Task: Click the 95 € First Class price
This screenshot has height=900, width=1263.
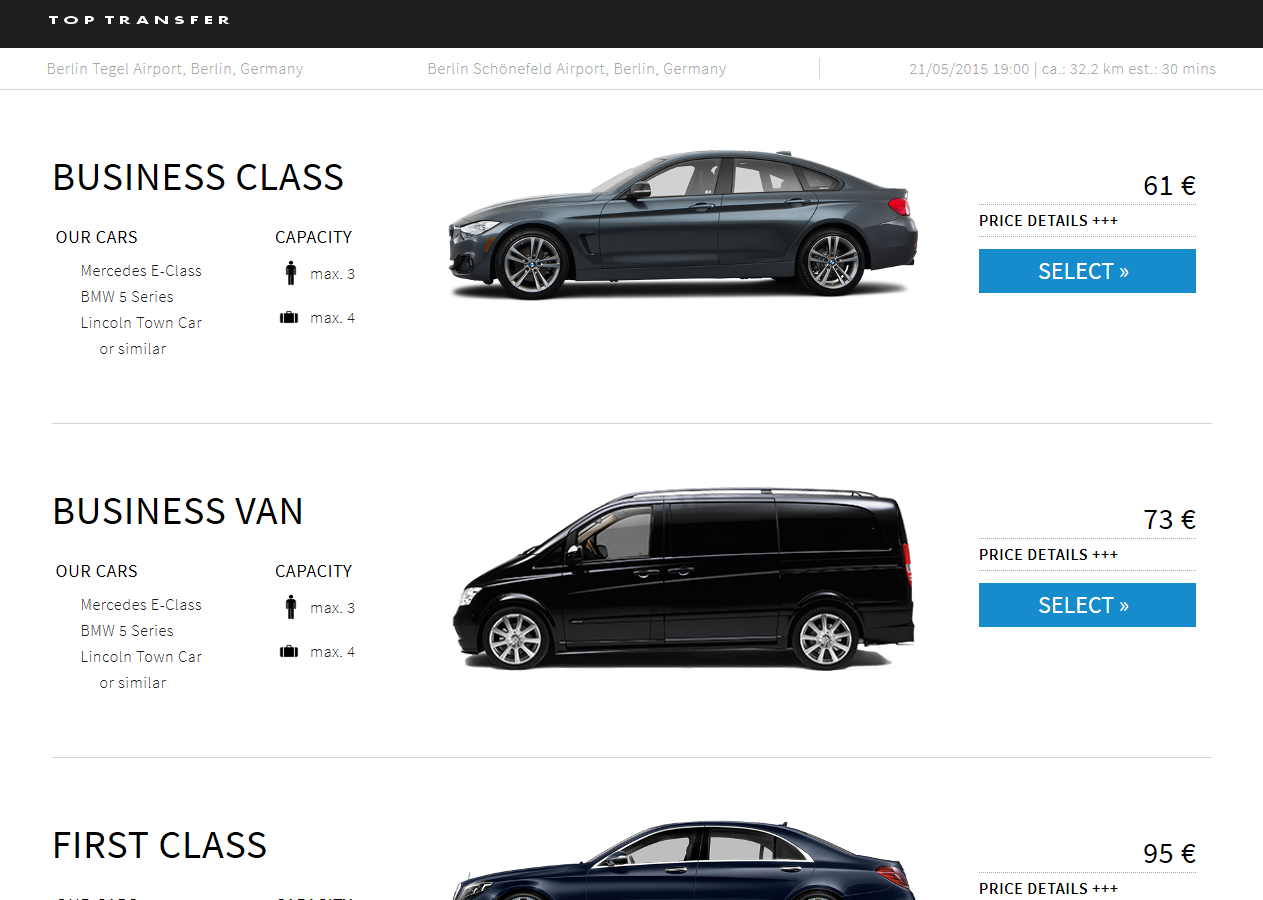Action: pyautogui.click(x=1169, y=854)
